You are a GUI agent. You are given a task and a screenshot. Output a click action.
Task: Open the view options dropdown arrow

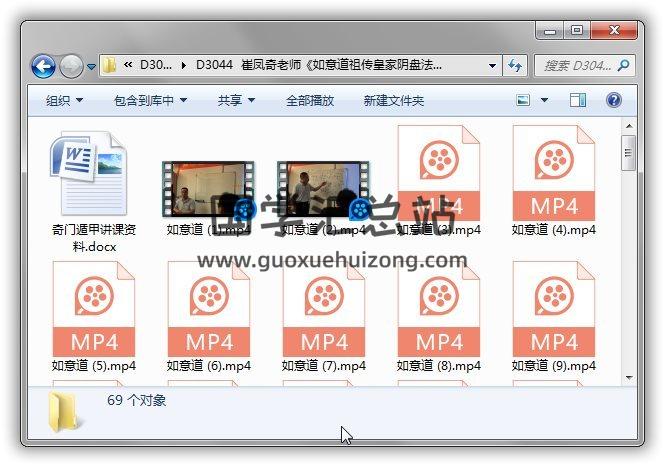tap(545, 101)
